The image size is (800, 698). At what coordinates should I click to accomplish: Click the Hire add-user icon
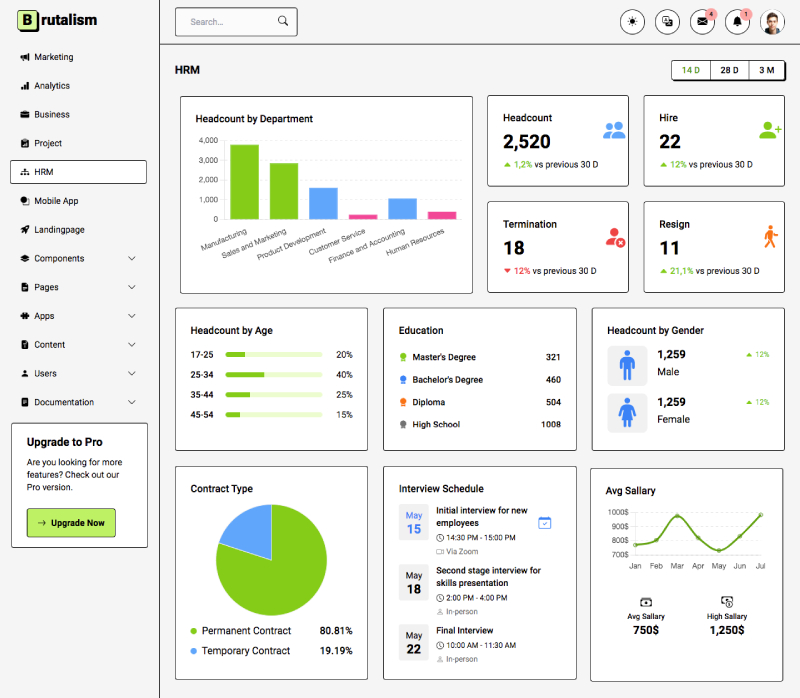(770, 130)
